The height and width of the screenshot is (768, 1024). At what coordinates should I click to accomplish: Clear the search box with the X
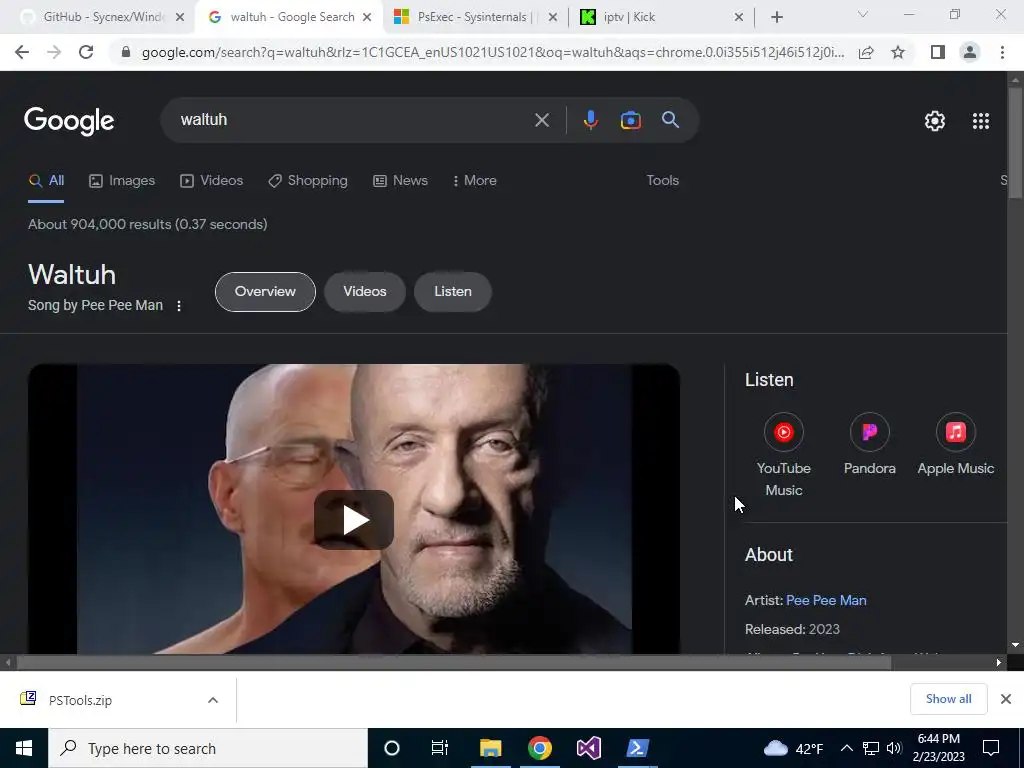pyautogui.click(x=541, y=120)
